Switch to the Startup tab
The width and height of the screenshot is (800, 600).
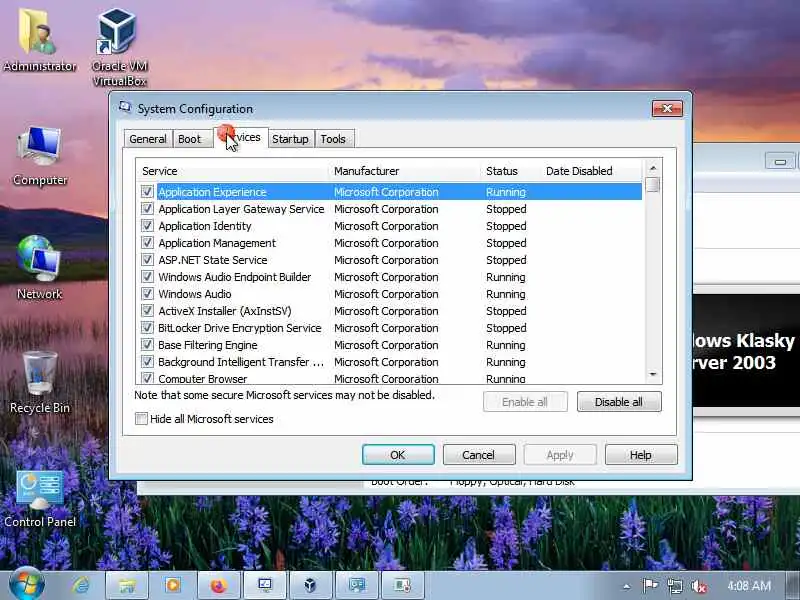(290, 139)
